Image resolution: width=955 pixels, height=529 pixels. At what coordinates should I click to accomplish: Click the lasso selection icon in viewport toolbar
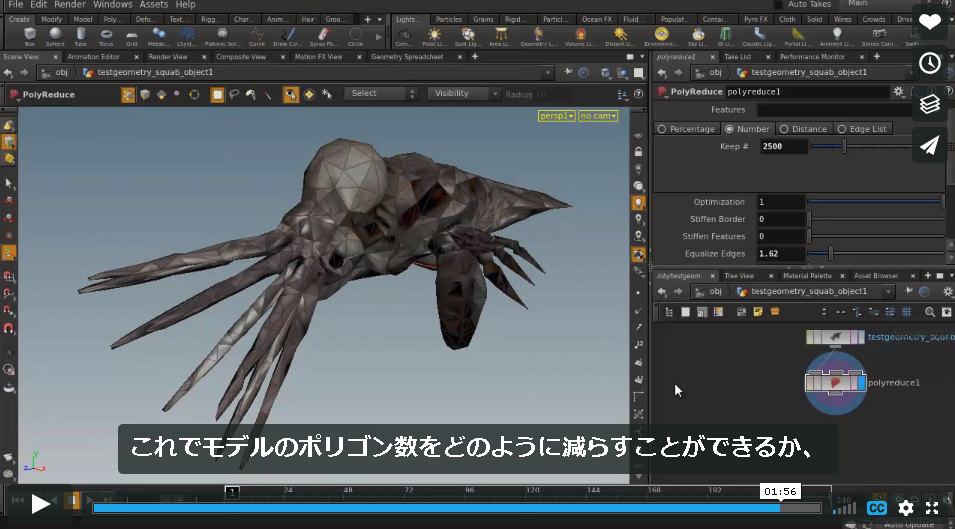click(x=234, y=94)
